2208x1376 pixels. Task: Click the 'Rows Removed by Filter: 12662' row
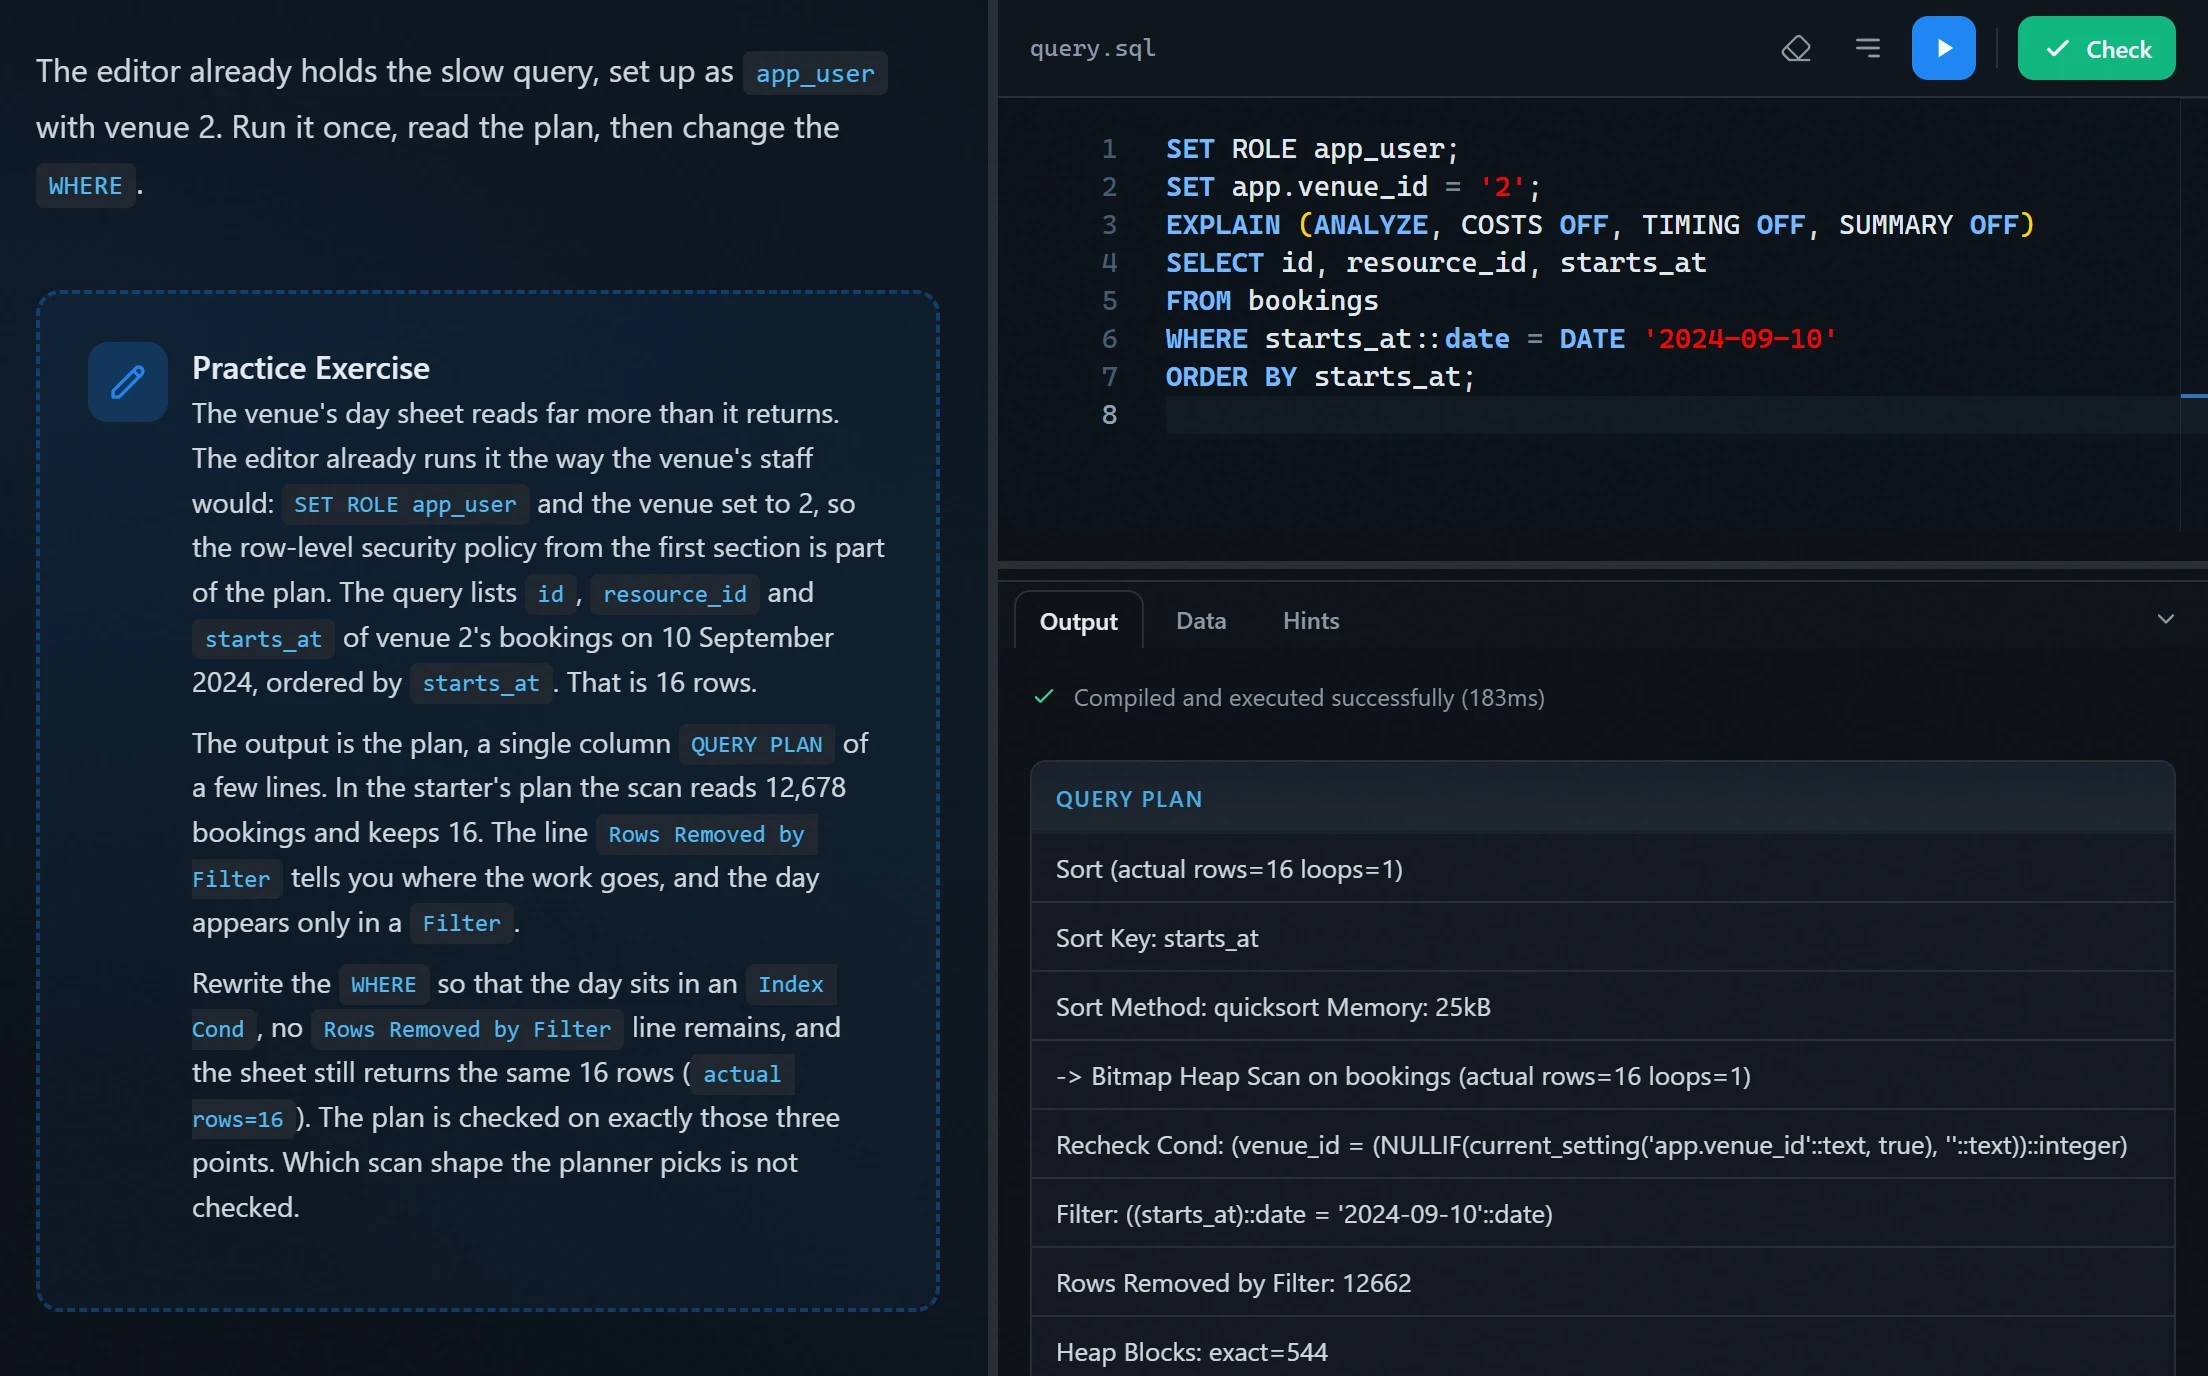point(1603,1283)
